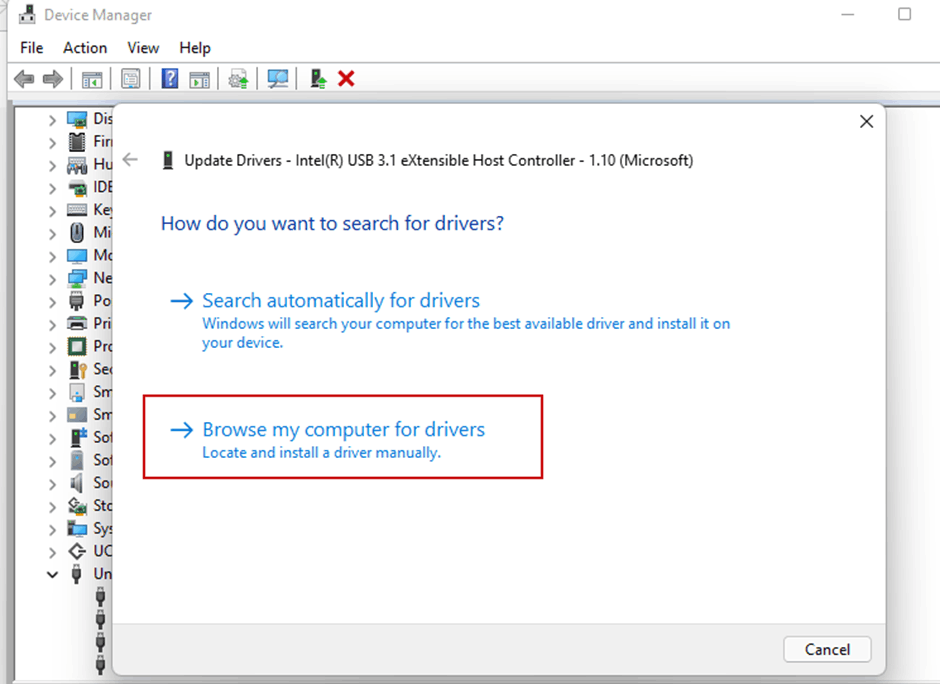The image size is (940, 684).
Task: Click Scan for hardware changes icon
Action: (x=278, y=79)
